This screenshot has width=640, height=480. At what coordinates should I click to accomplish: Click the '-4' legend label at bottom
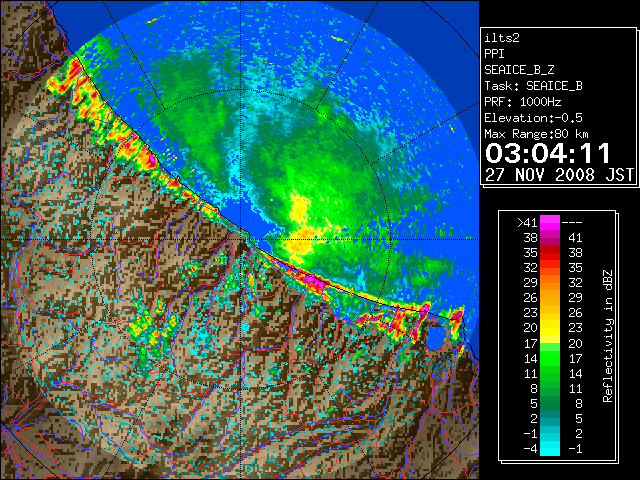pos(530,449)
